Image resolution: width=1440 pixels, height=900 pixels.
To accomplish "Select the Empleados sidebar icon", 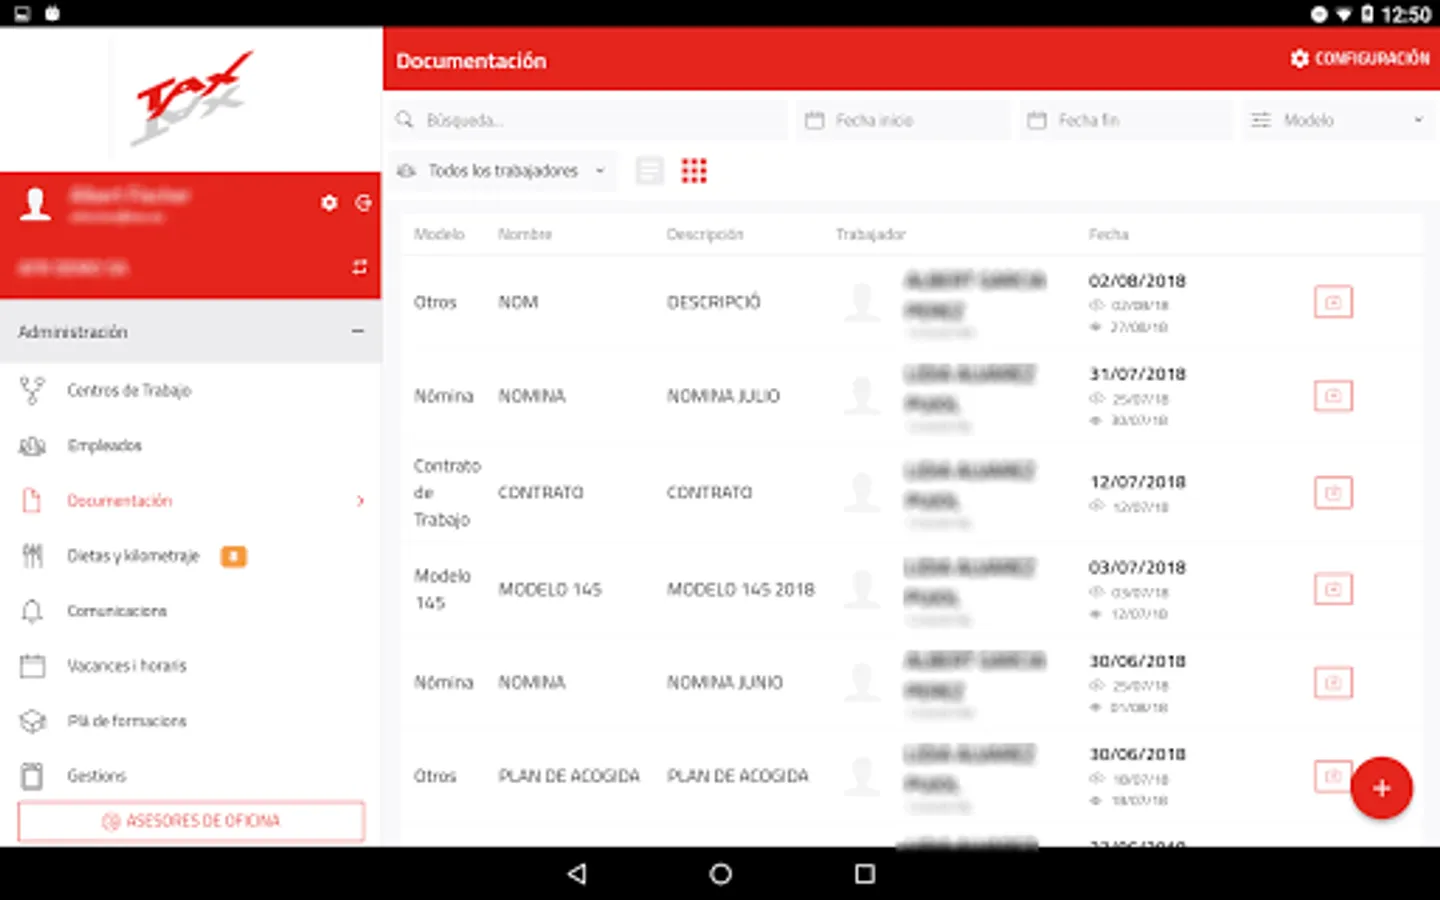I will point(31,445).
